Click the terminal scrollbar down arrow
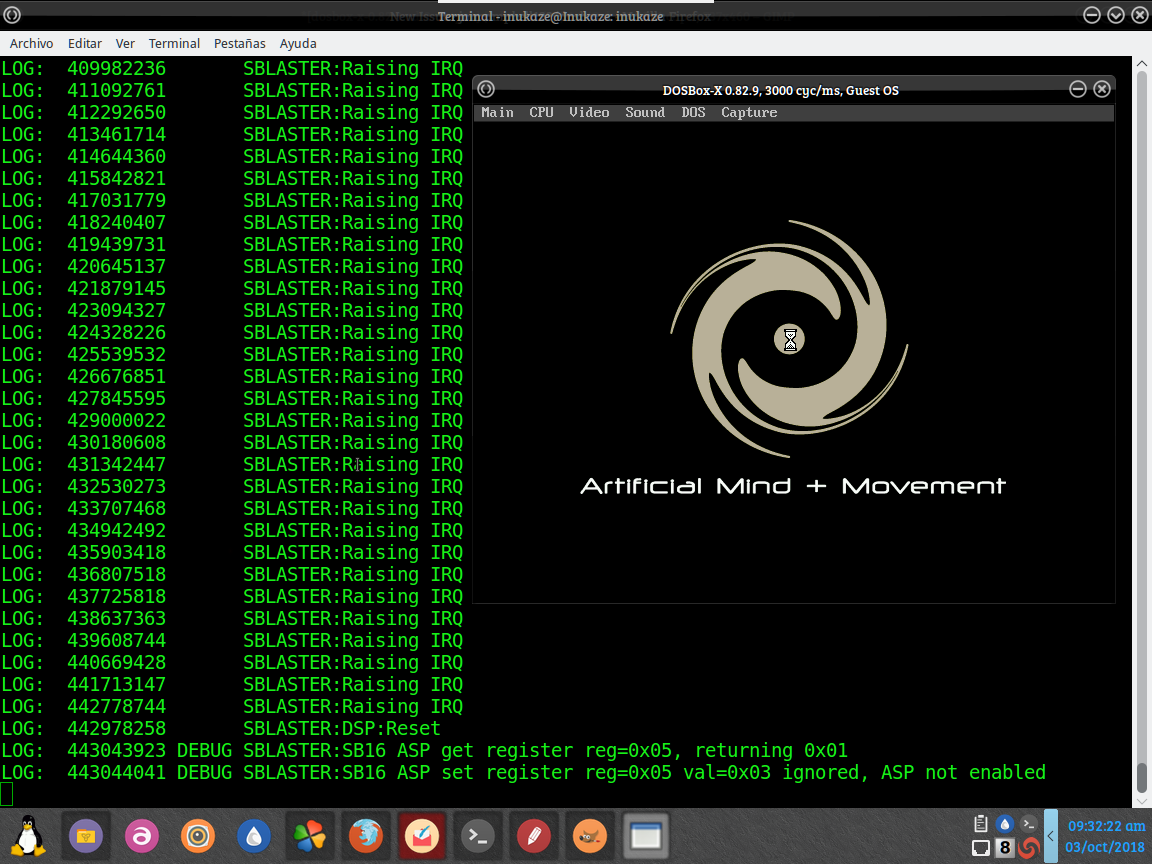Viewport: 1152px width, 864px height. pos(1142,801)
